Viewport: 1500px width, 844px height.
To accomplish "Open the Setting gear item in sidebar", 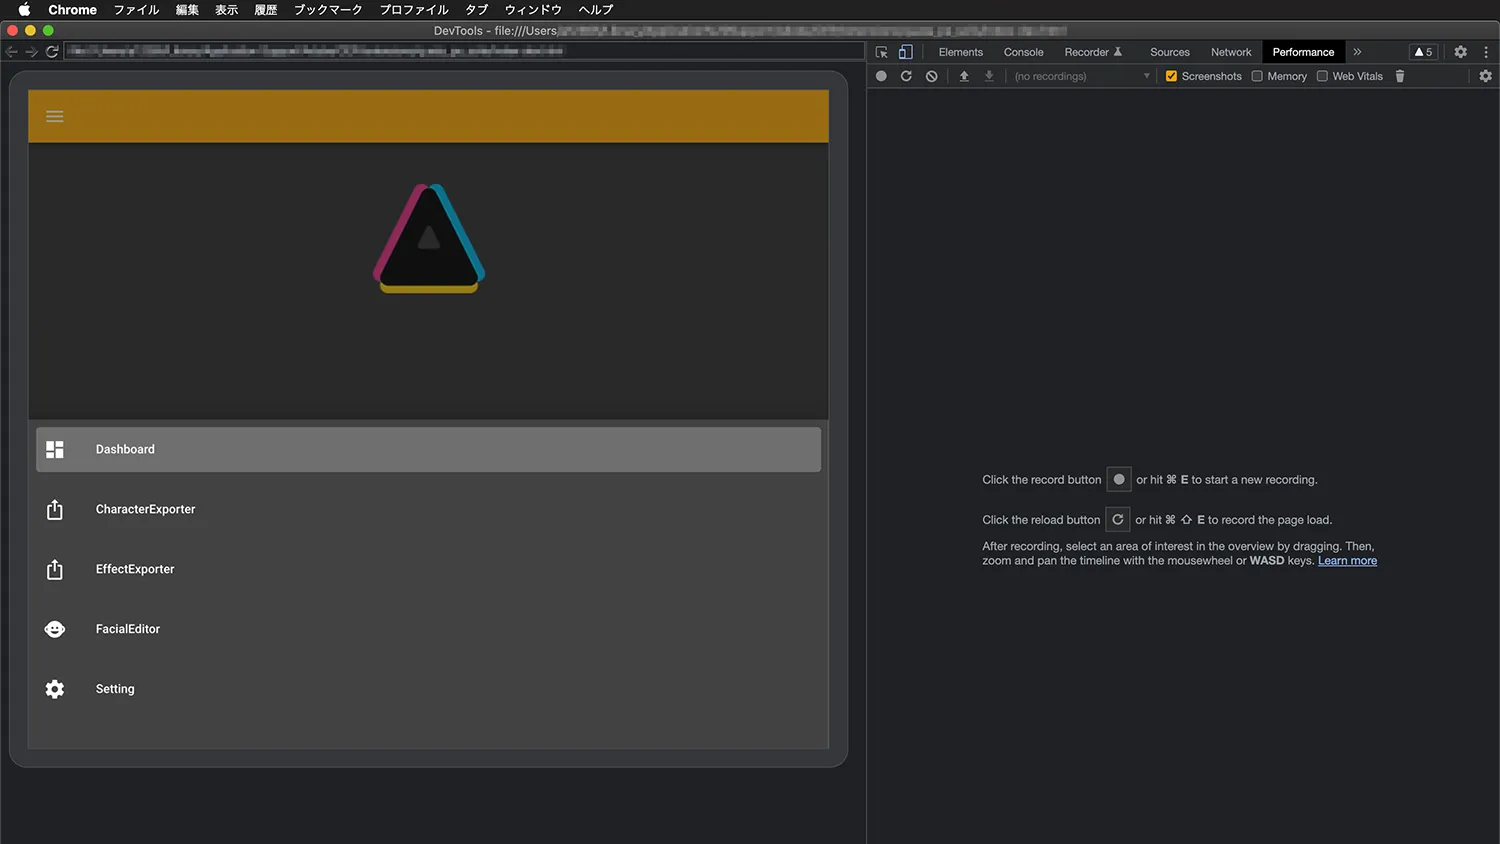I will tap(114, 688).
